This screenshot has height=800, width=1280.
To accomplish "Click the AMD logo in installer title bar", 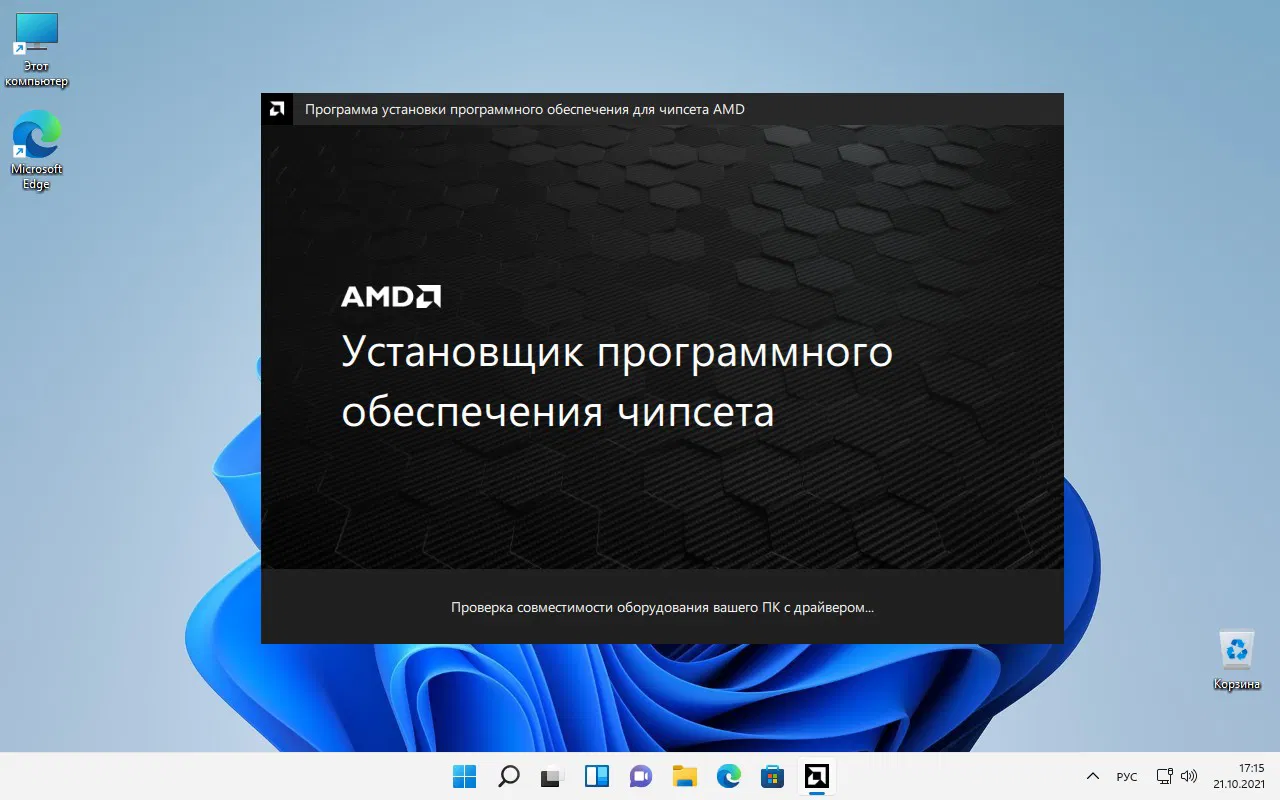I will click(277, 109).
